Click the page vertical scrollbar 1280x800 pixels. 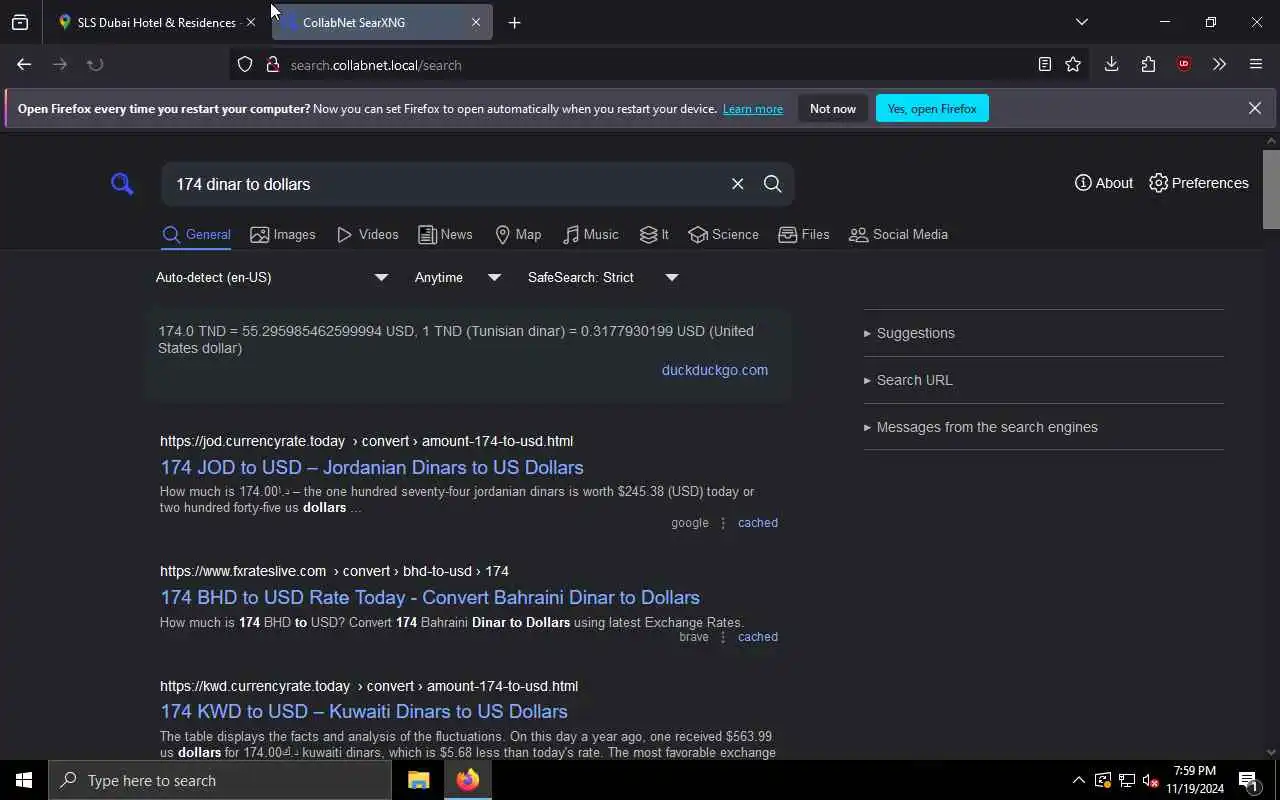tap(1271, 190)
